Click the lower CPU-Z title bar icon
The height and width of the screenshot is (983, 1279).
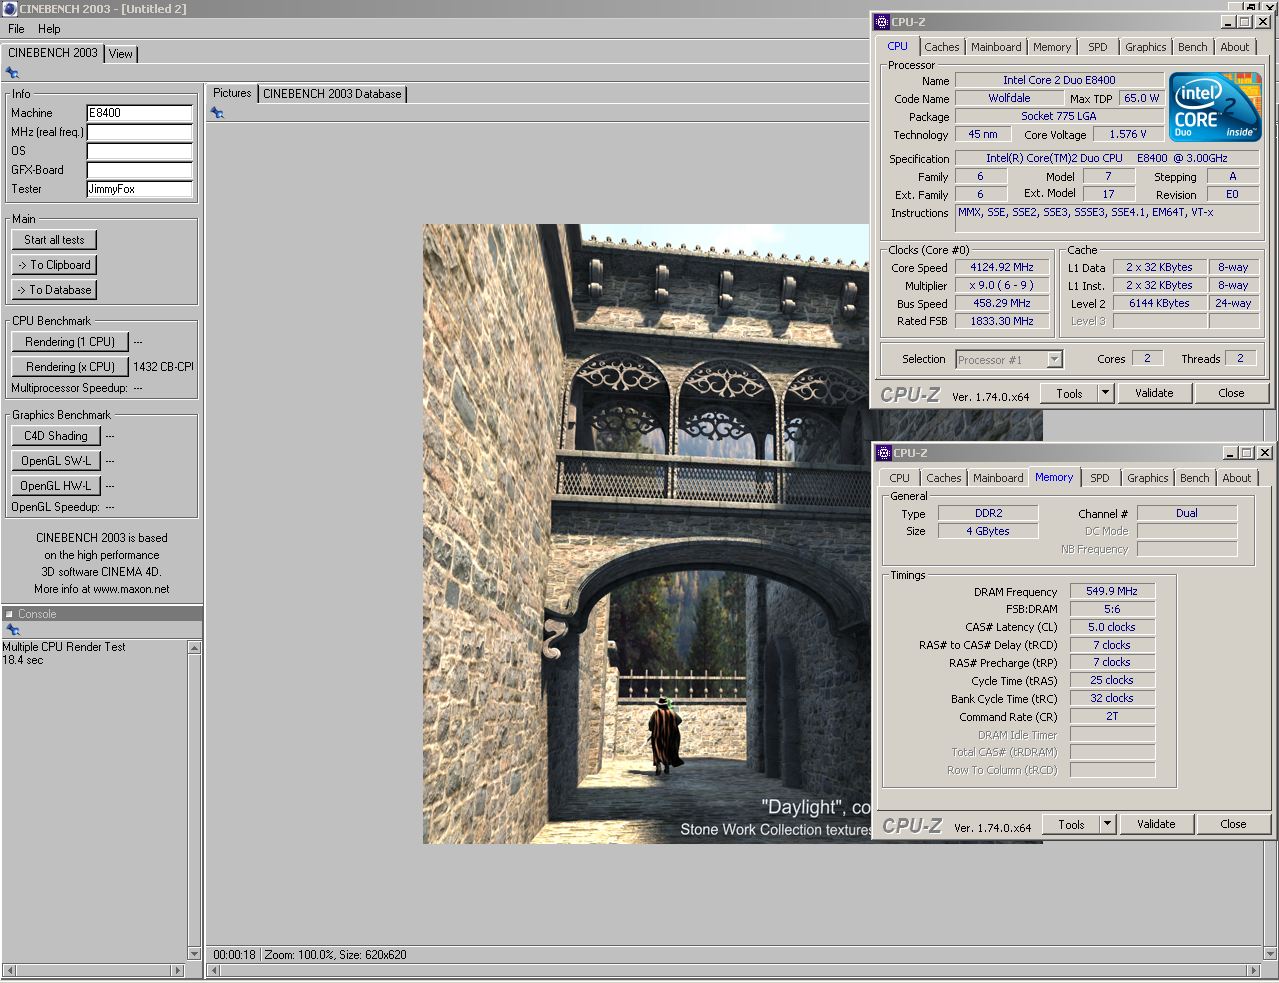[884, 453]
